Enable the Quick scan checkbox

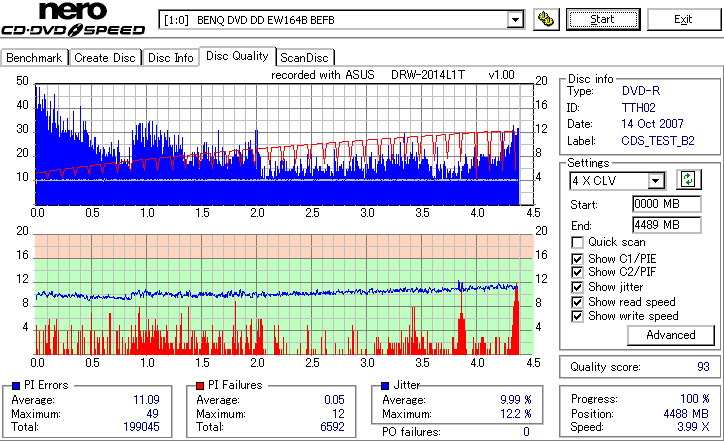coord(577,242)
